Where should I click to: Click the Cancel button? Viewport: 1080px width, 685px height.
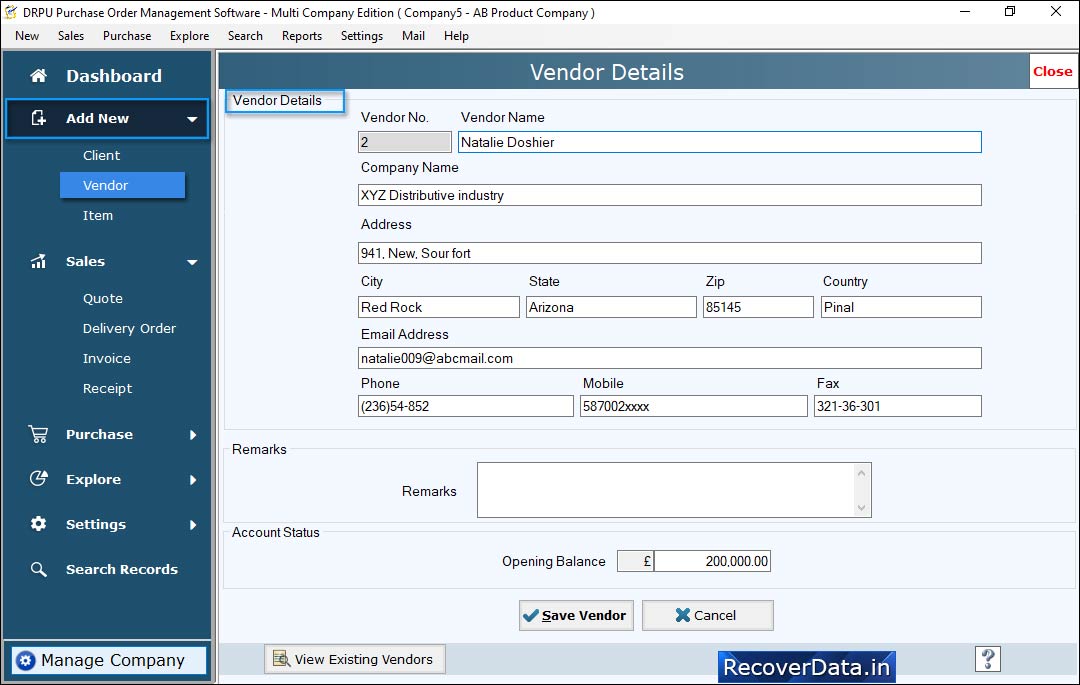click(707, 615)
